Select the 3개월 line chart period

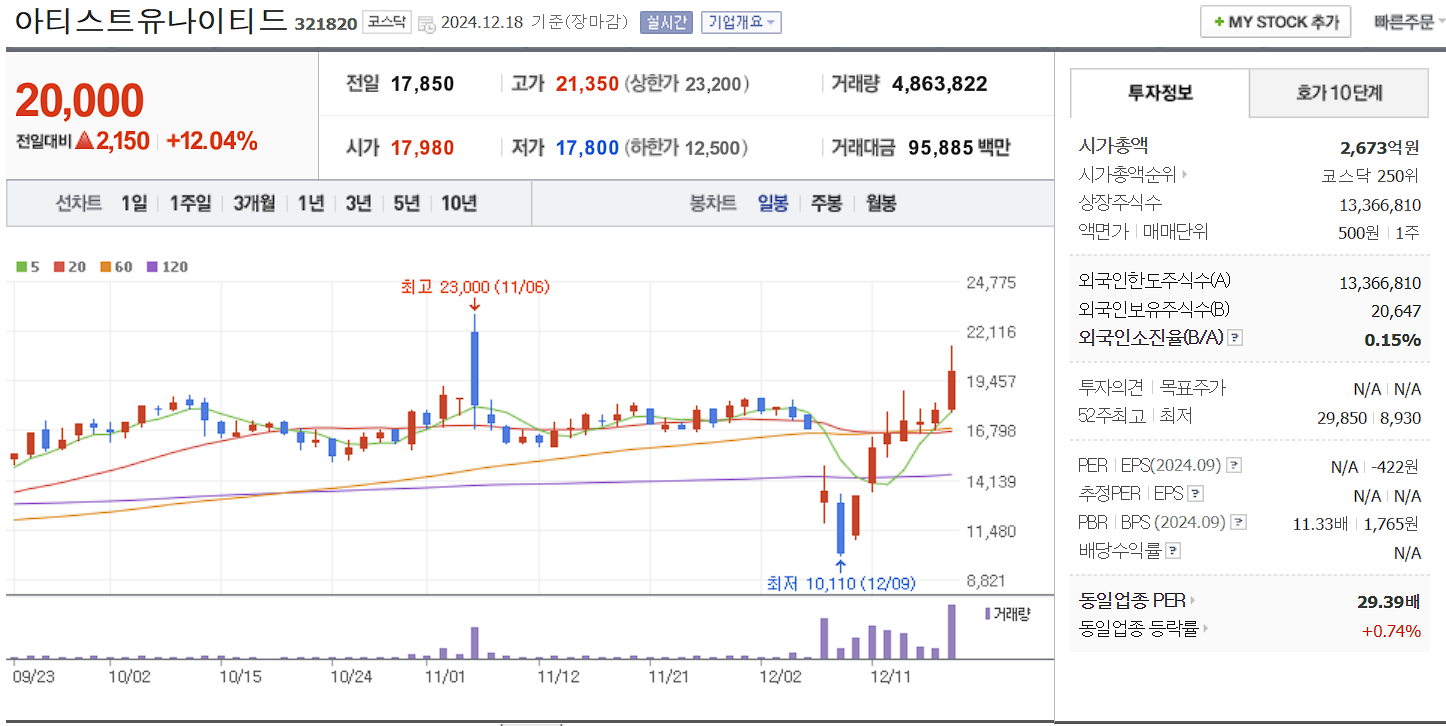(x=255, y=203)
